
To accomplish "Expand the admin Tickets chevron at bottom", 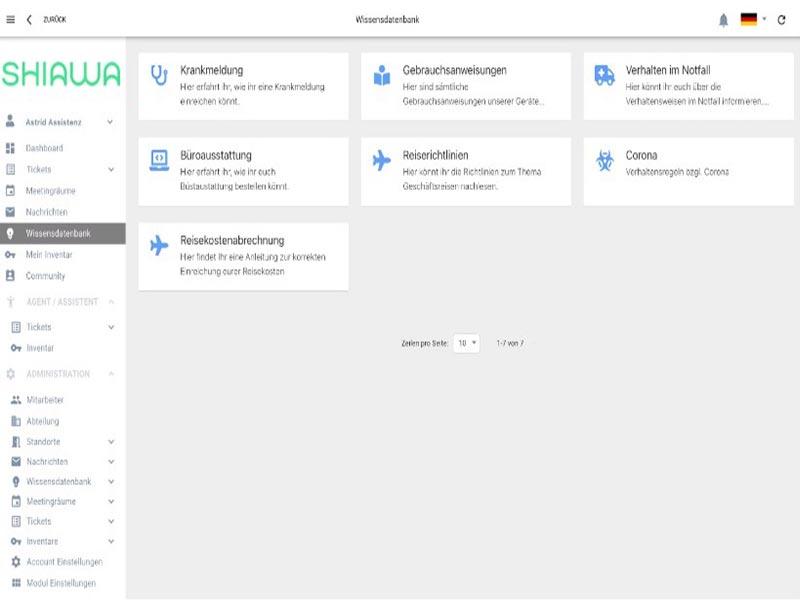I will click(x=111, y=521).
